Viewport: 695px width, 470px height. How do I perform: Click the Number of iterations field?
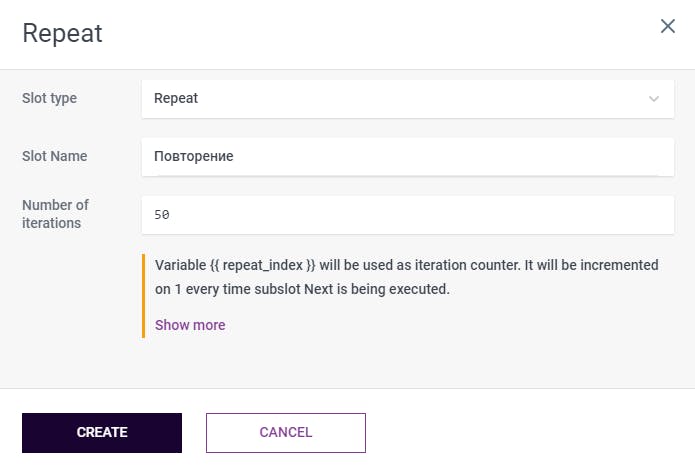point(408,215)
